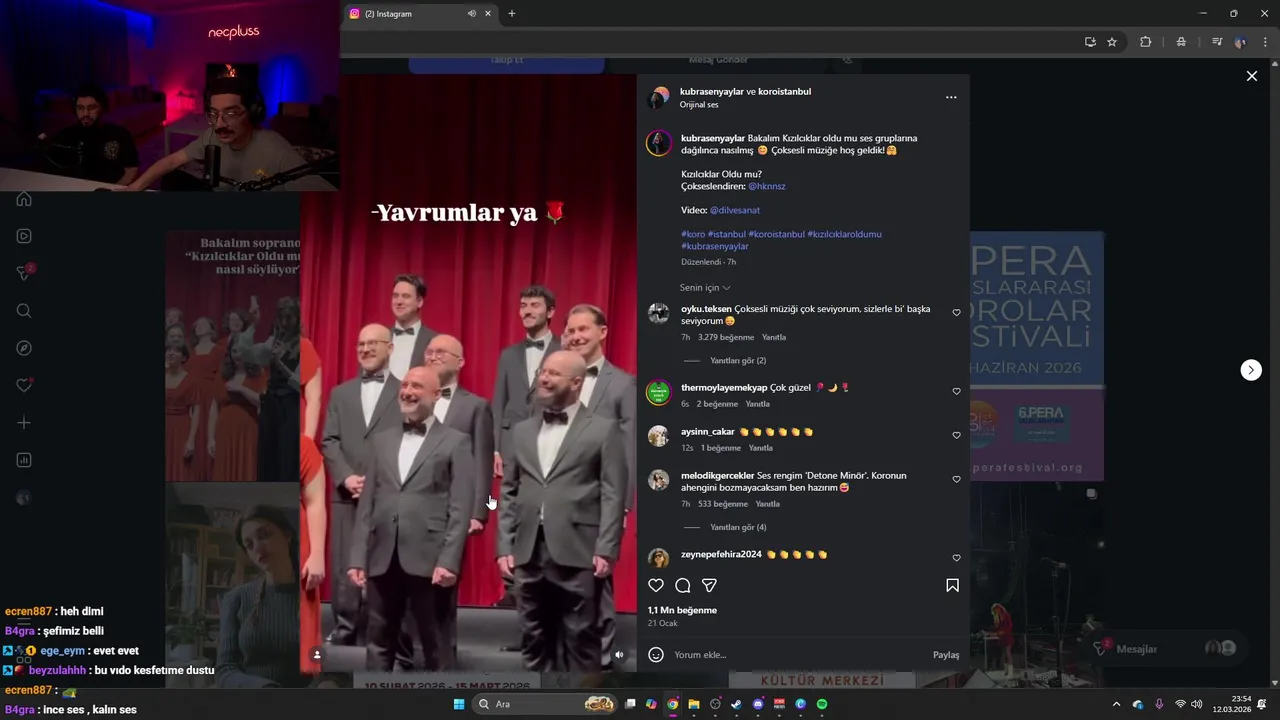1280x720 pixels.
Task: Mute the Instagram browser tab audio
Action: click(472, 13)
